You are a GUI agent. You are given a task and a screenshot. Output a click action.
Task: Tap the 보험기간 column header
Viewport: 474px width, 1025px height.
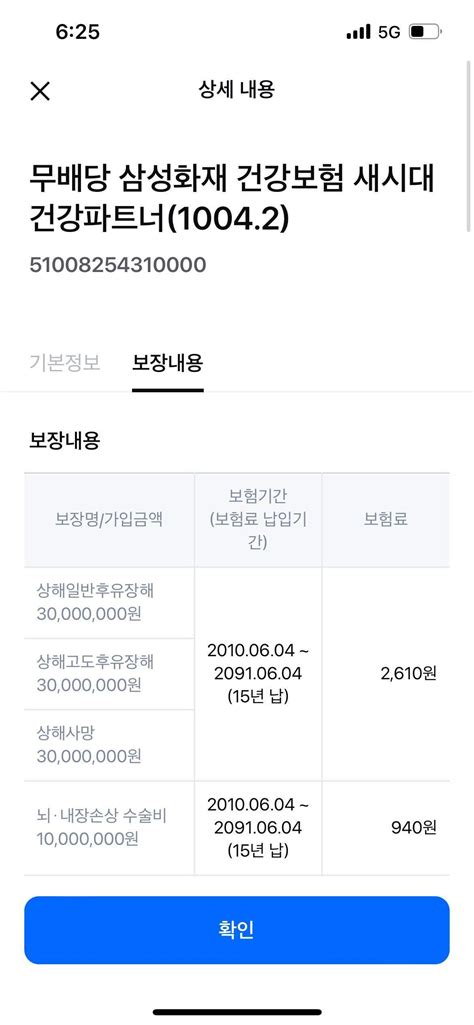258,520
